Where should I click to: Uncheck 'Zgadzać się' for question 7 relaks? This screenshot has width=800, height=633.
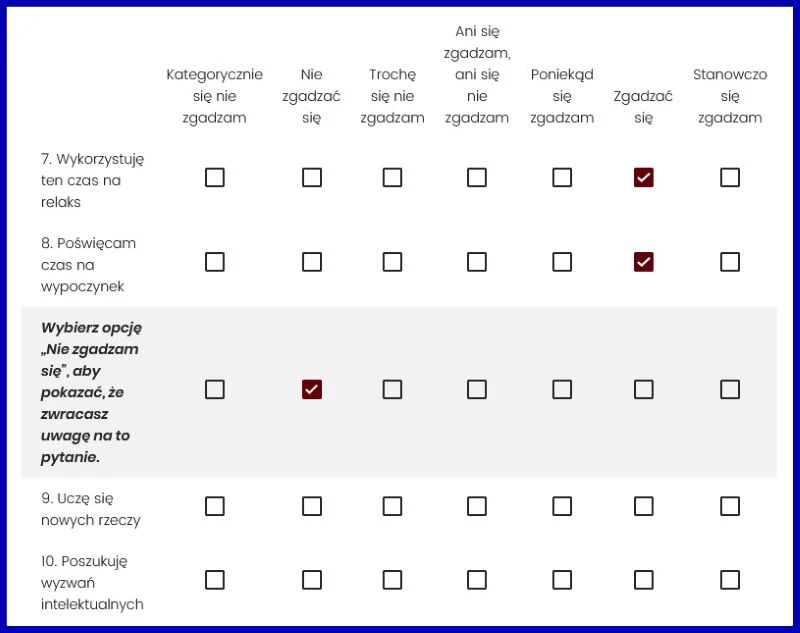(644, 178)
